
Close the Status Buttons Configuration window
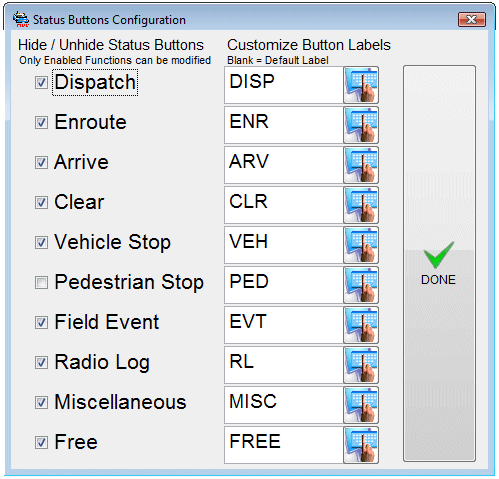point(472,20)
